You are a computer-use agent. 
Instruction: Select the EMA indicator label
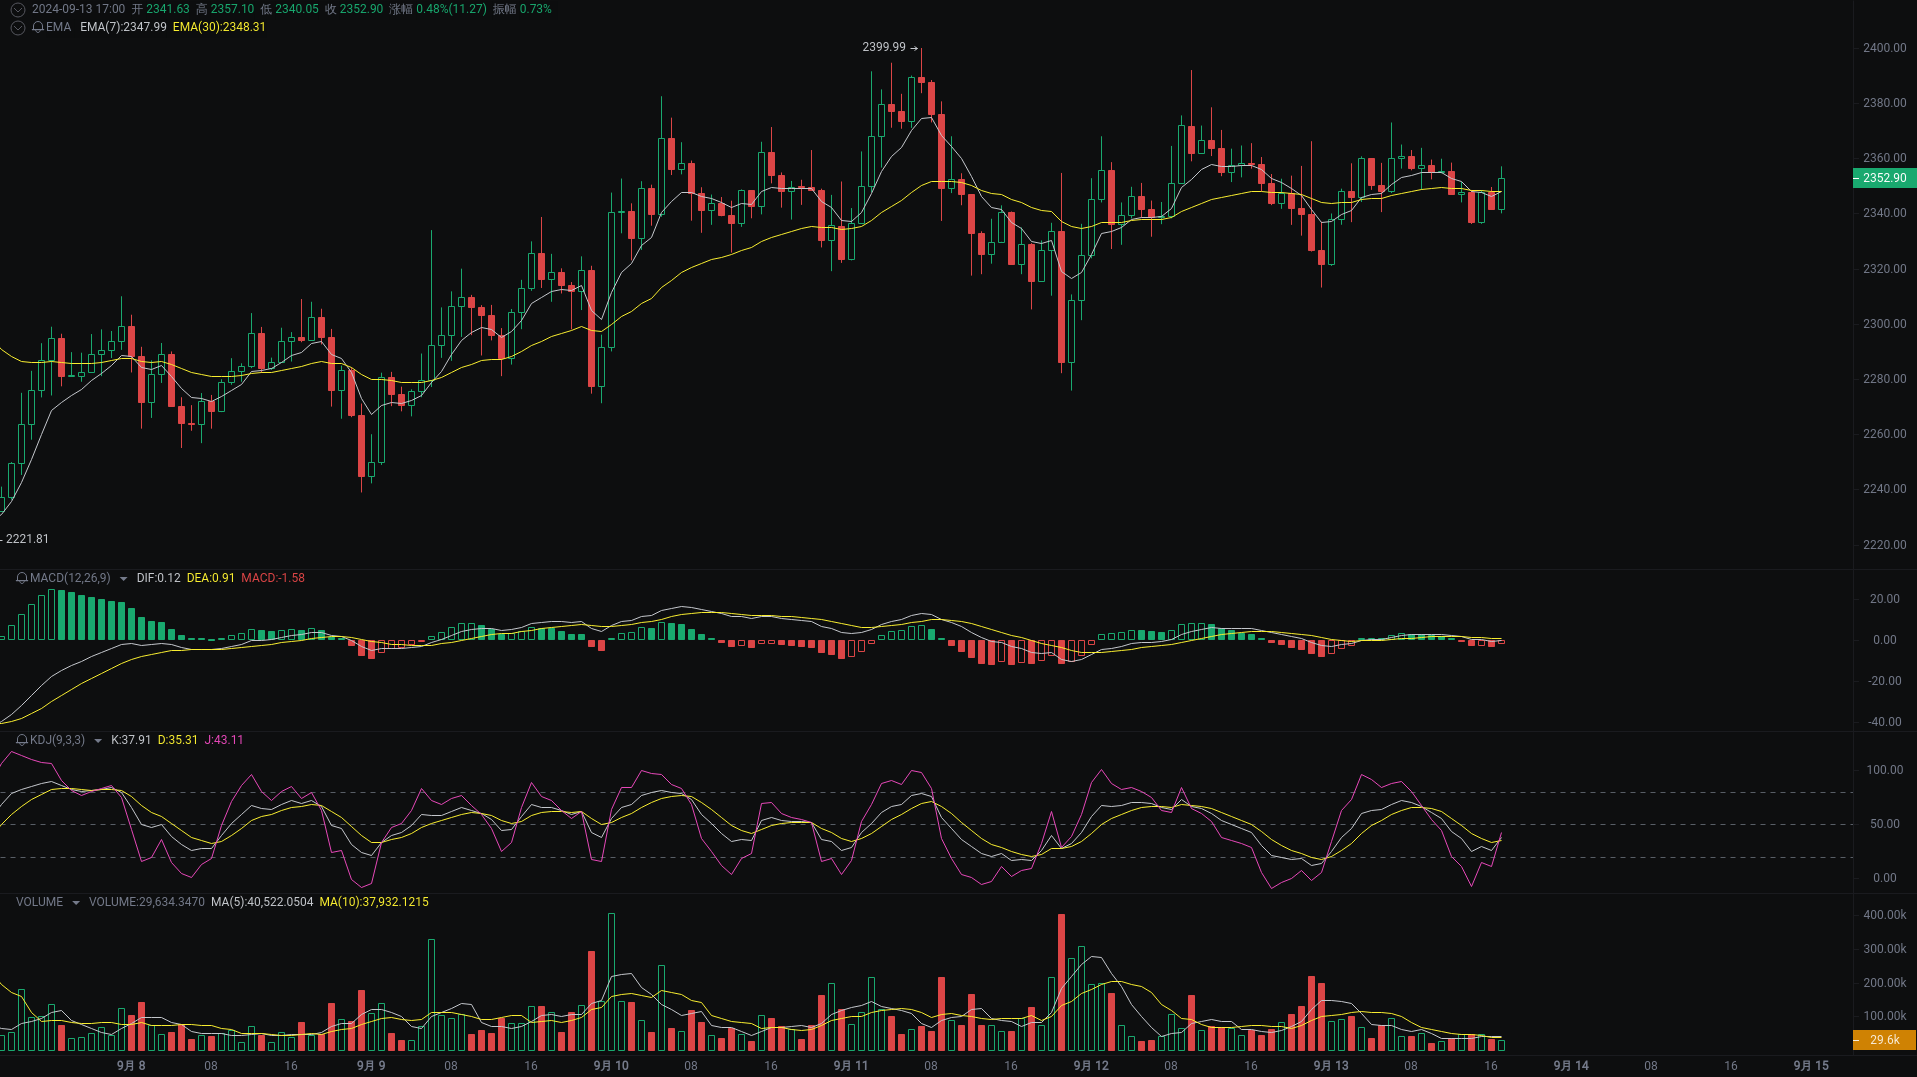click(x=58, y=27)
